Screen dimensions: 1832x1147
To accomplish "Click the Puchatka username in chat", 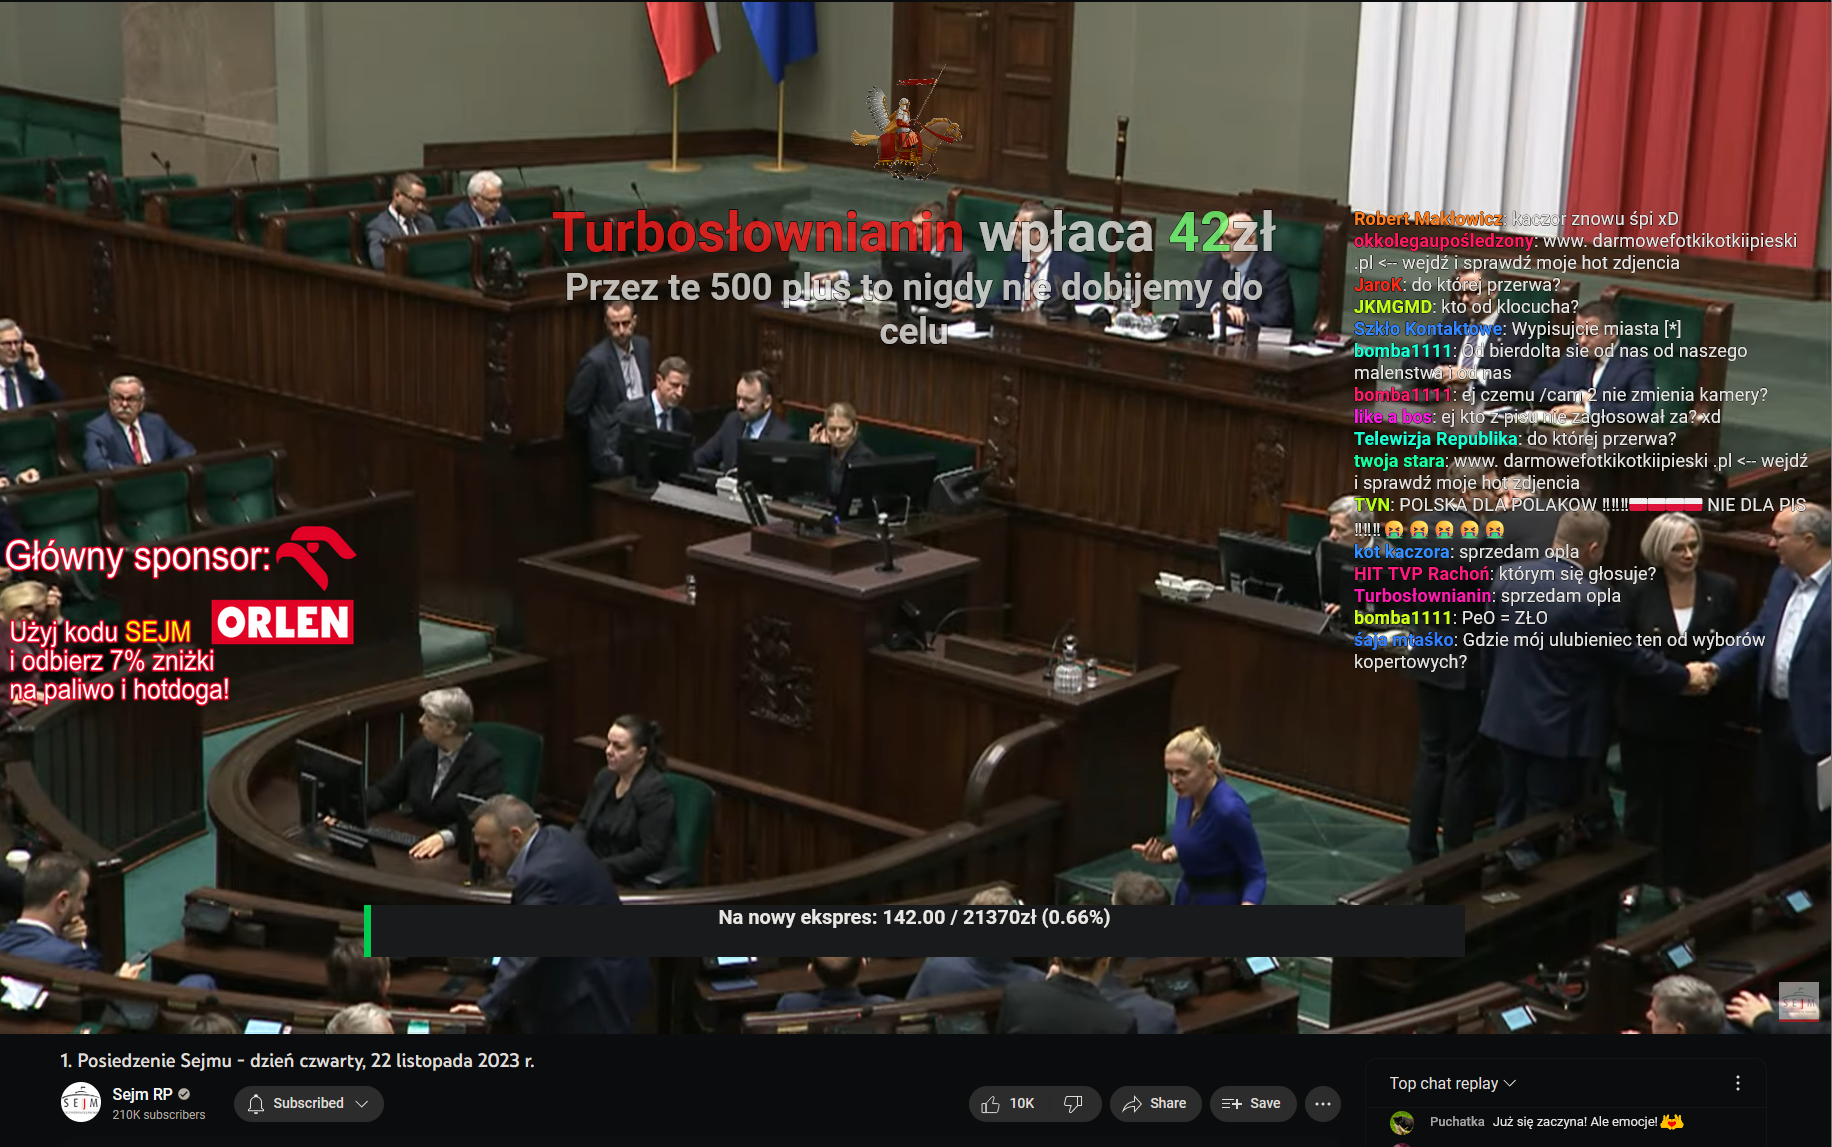I will [1456, 1122].
